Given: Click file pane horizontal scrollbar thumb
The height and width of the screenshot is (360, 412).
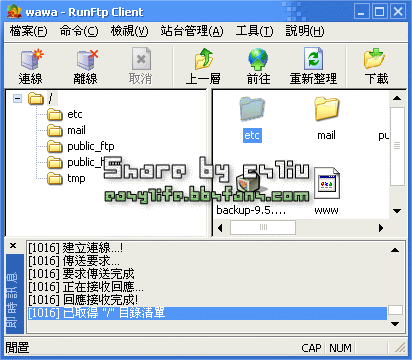Looking at the screenshot, I should (263, 228).
